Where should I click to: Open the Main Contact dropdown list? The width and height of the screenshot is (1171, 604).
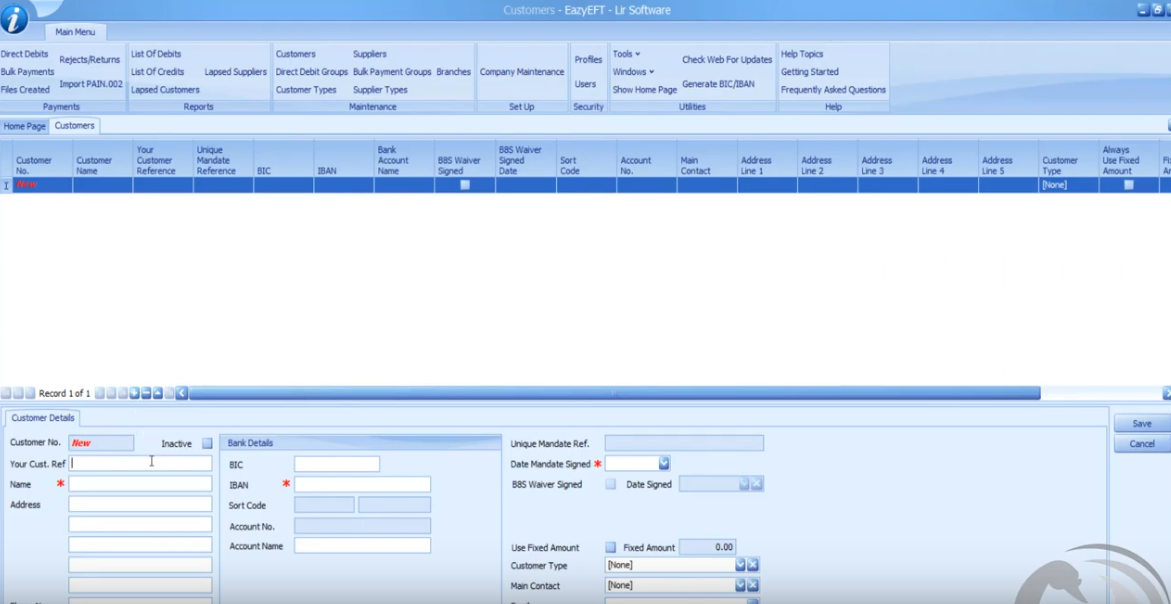740,585
